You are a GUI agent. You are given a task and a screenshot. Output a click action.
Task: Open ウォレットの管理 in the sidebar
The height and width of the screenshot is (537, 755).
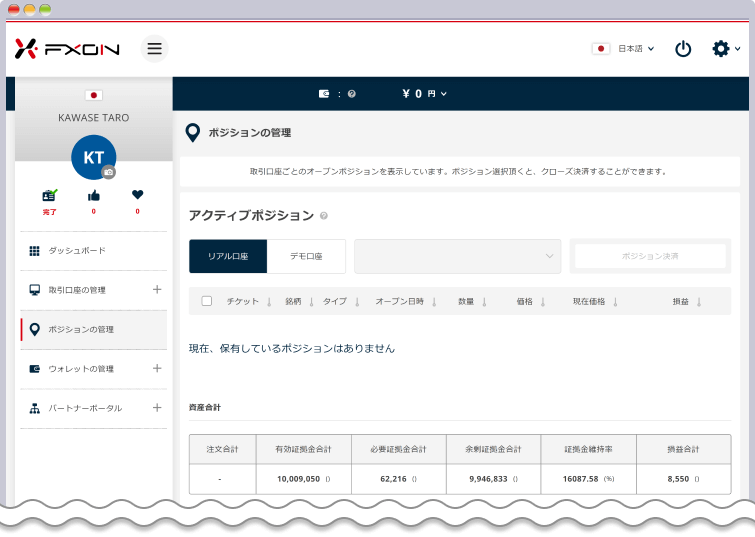(81, 369)
